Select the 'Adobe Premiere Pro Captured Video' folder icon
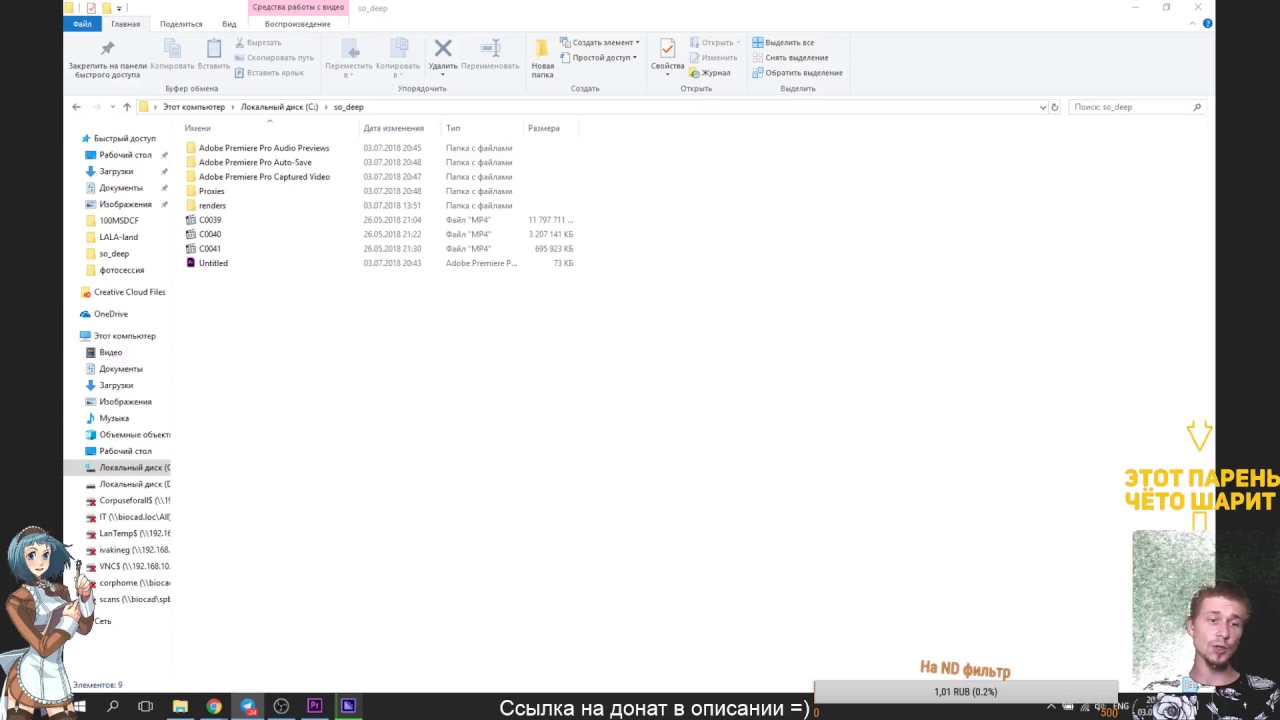The width and height of the screenshot is (1280, 720). point(191,177)
